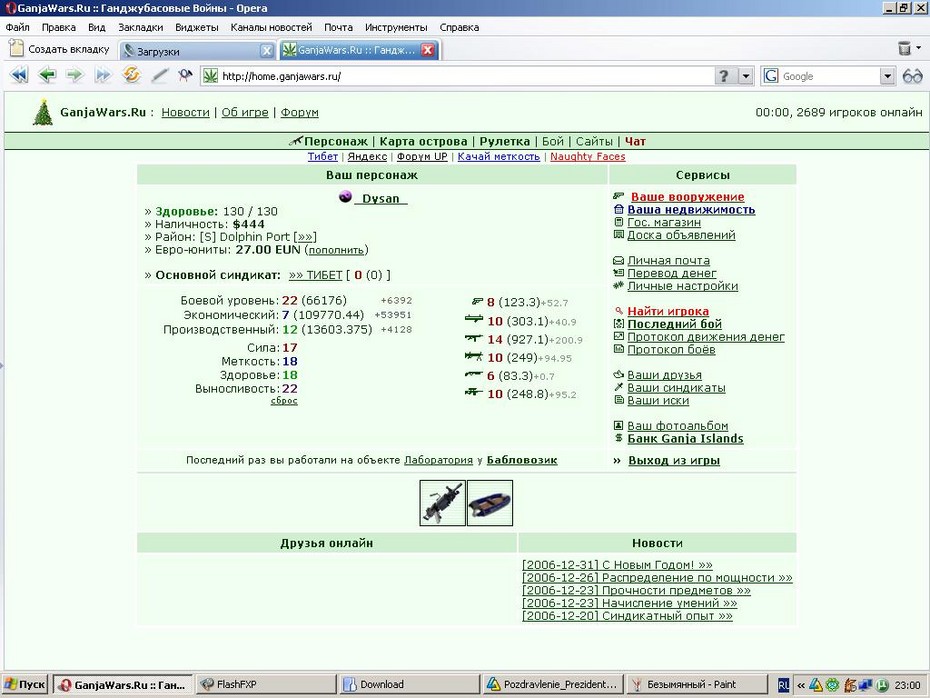Open news item Синдикатный опыт
Viewport: 930px width, 698px height.
(628, 616)
